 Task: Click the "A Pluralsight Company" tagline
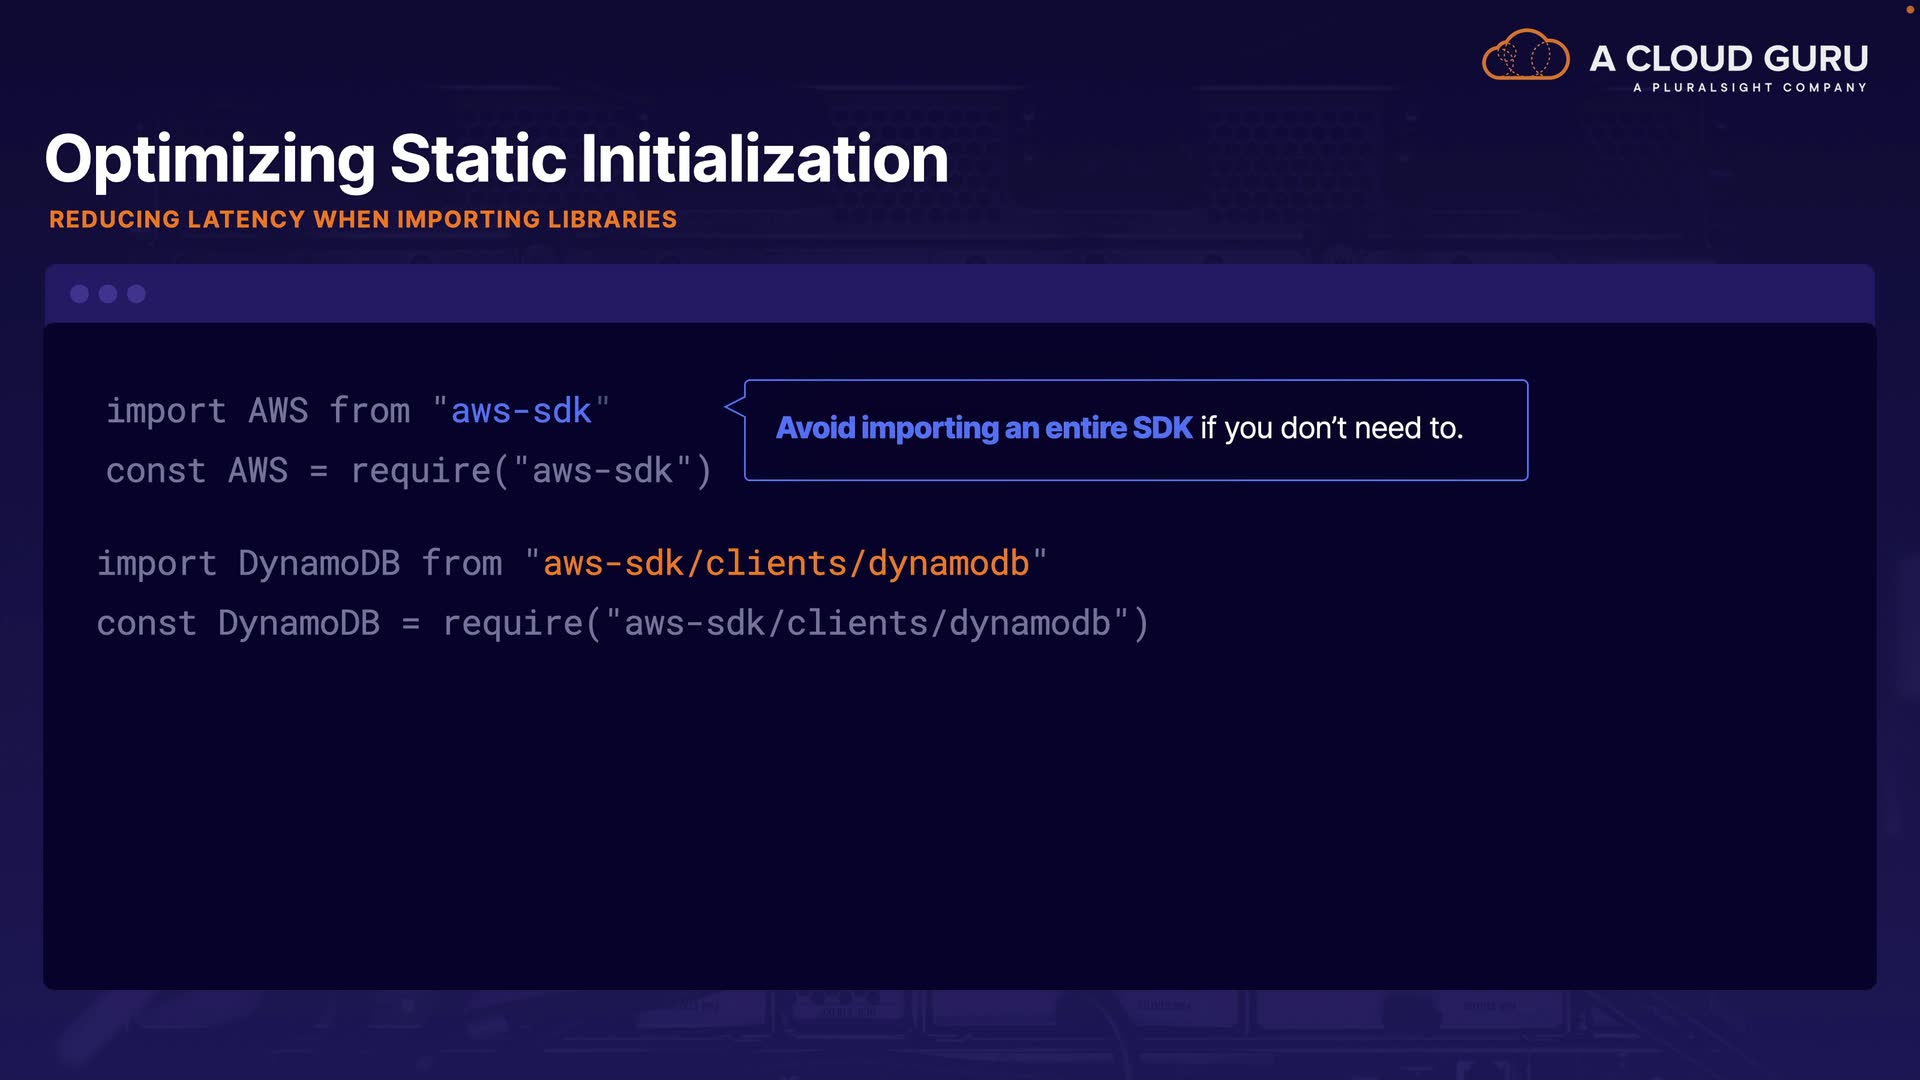point(1749,88)
